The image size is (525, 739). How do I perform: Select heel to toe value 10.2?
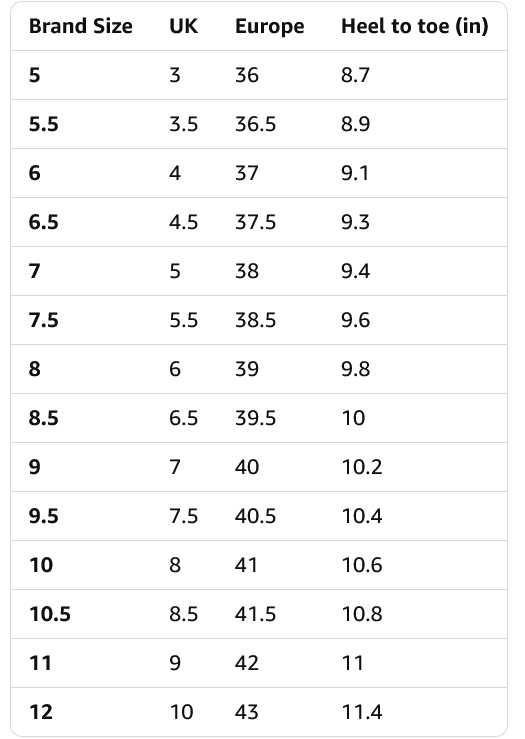tap(361, 468)
